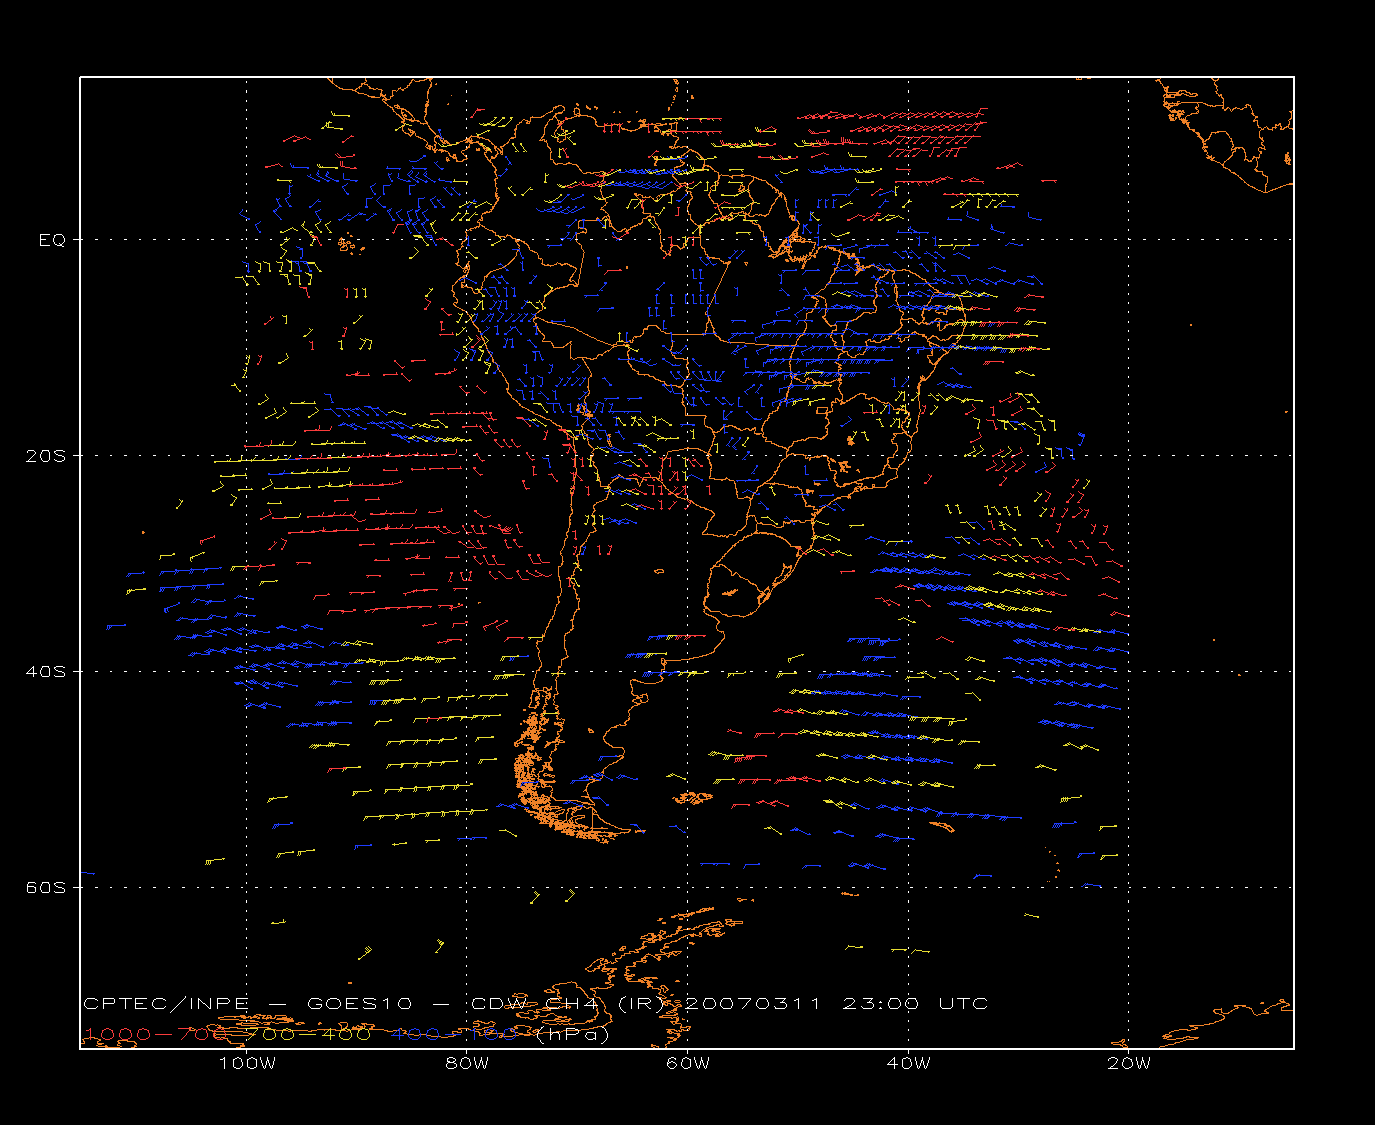Viewport: 1375px width, 1125px height.
Task: Click the '60W' longitude axis label
Action: coord(688,1064)
